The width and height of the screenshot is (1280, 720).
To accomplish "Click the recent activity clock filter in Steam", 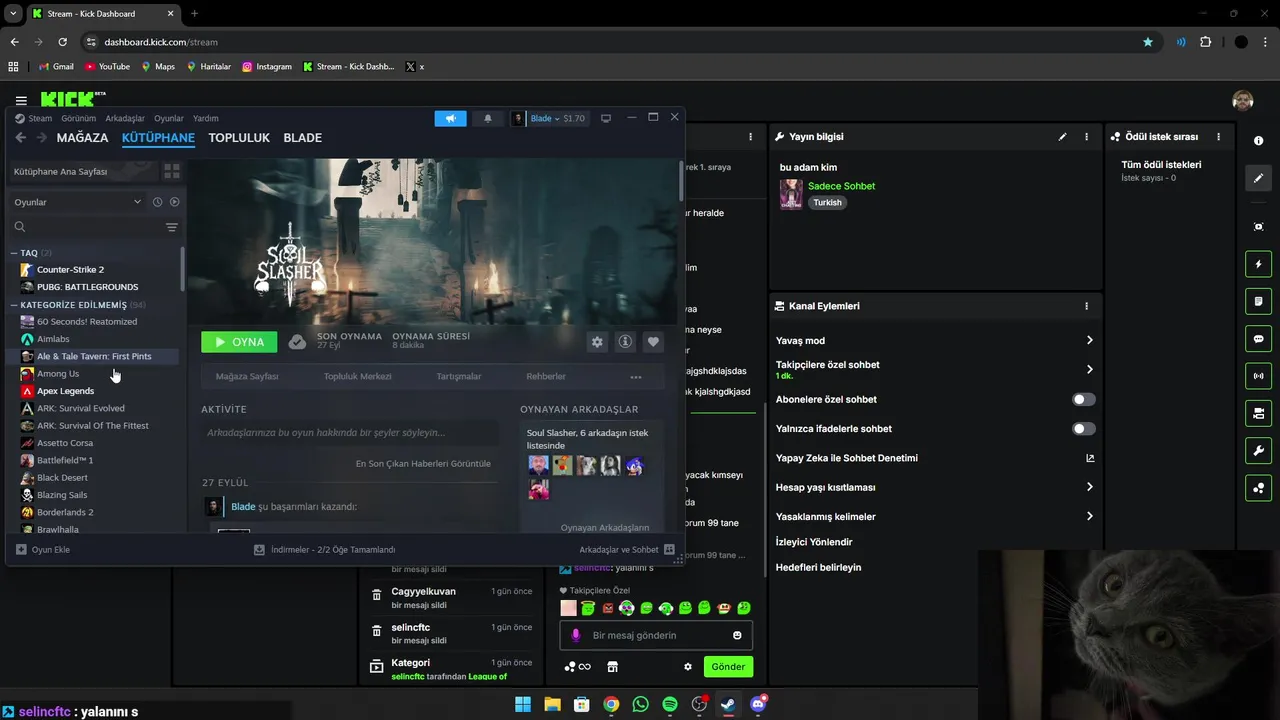I will tap(157, 202).
